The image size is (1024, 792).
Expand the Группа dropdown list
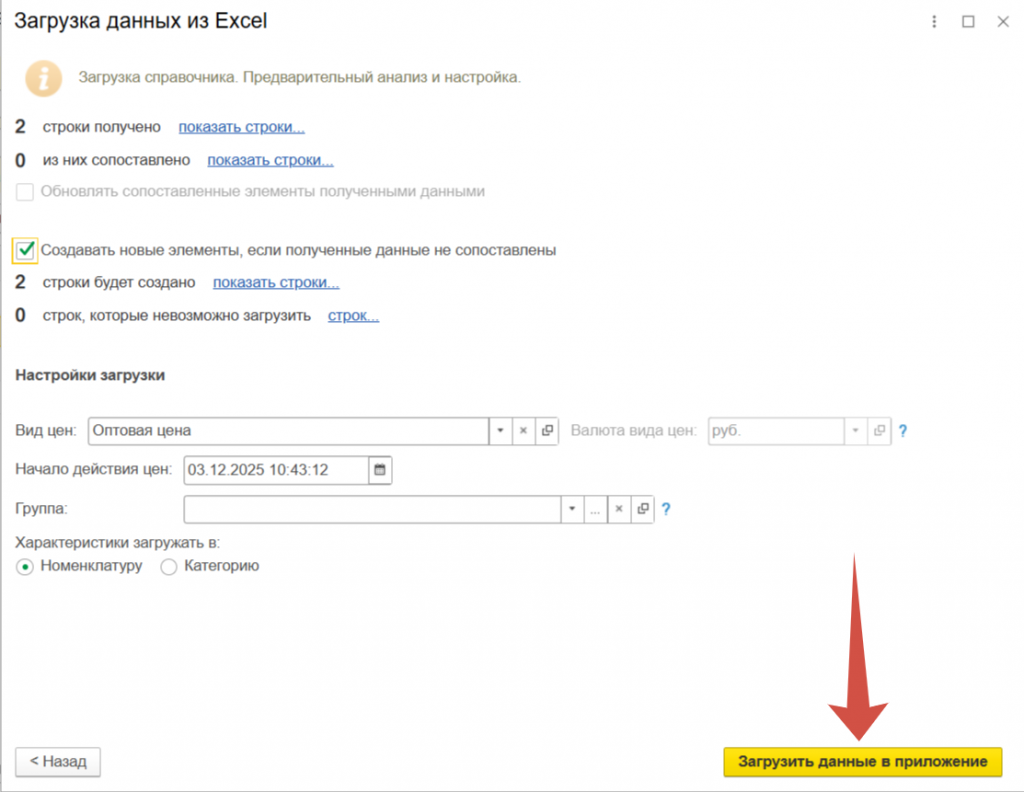tap(570, 509)
